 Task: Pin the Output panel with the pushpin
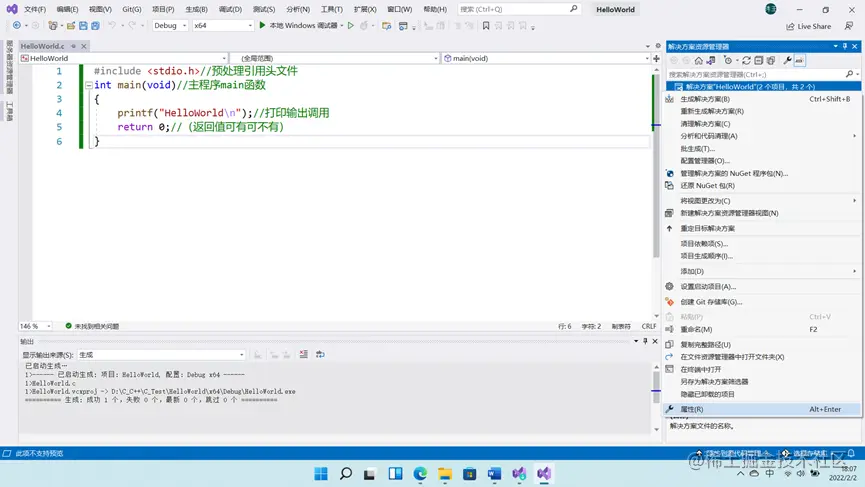(x=645, y=341)
